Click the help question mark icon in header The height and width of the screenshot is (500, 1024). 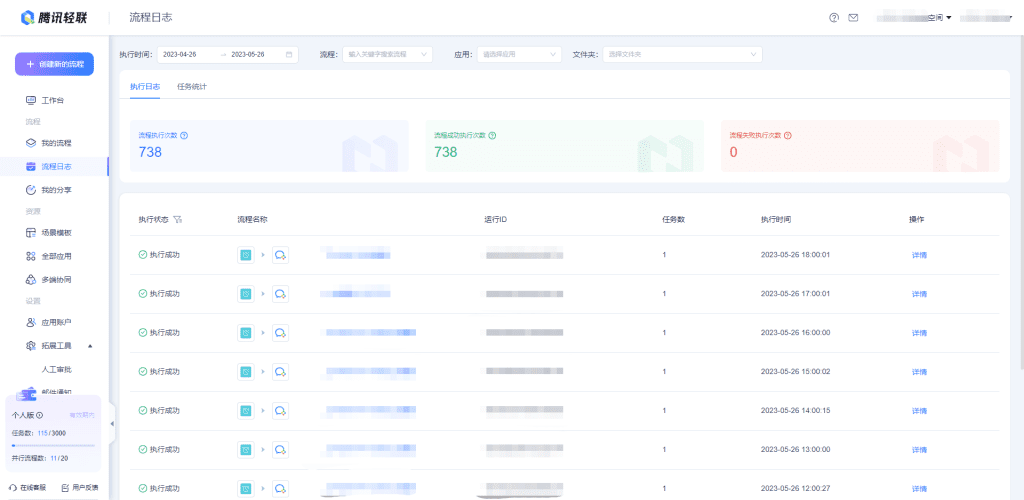tap(834, 18)
